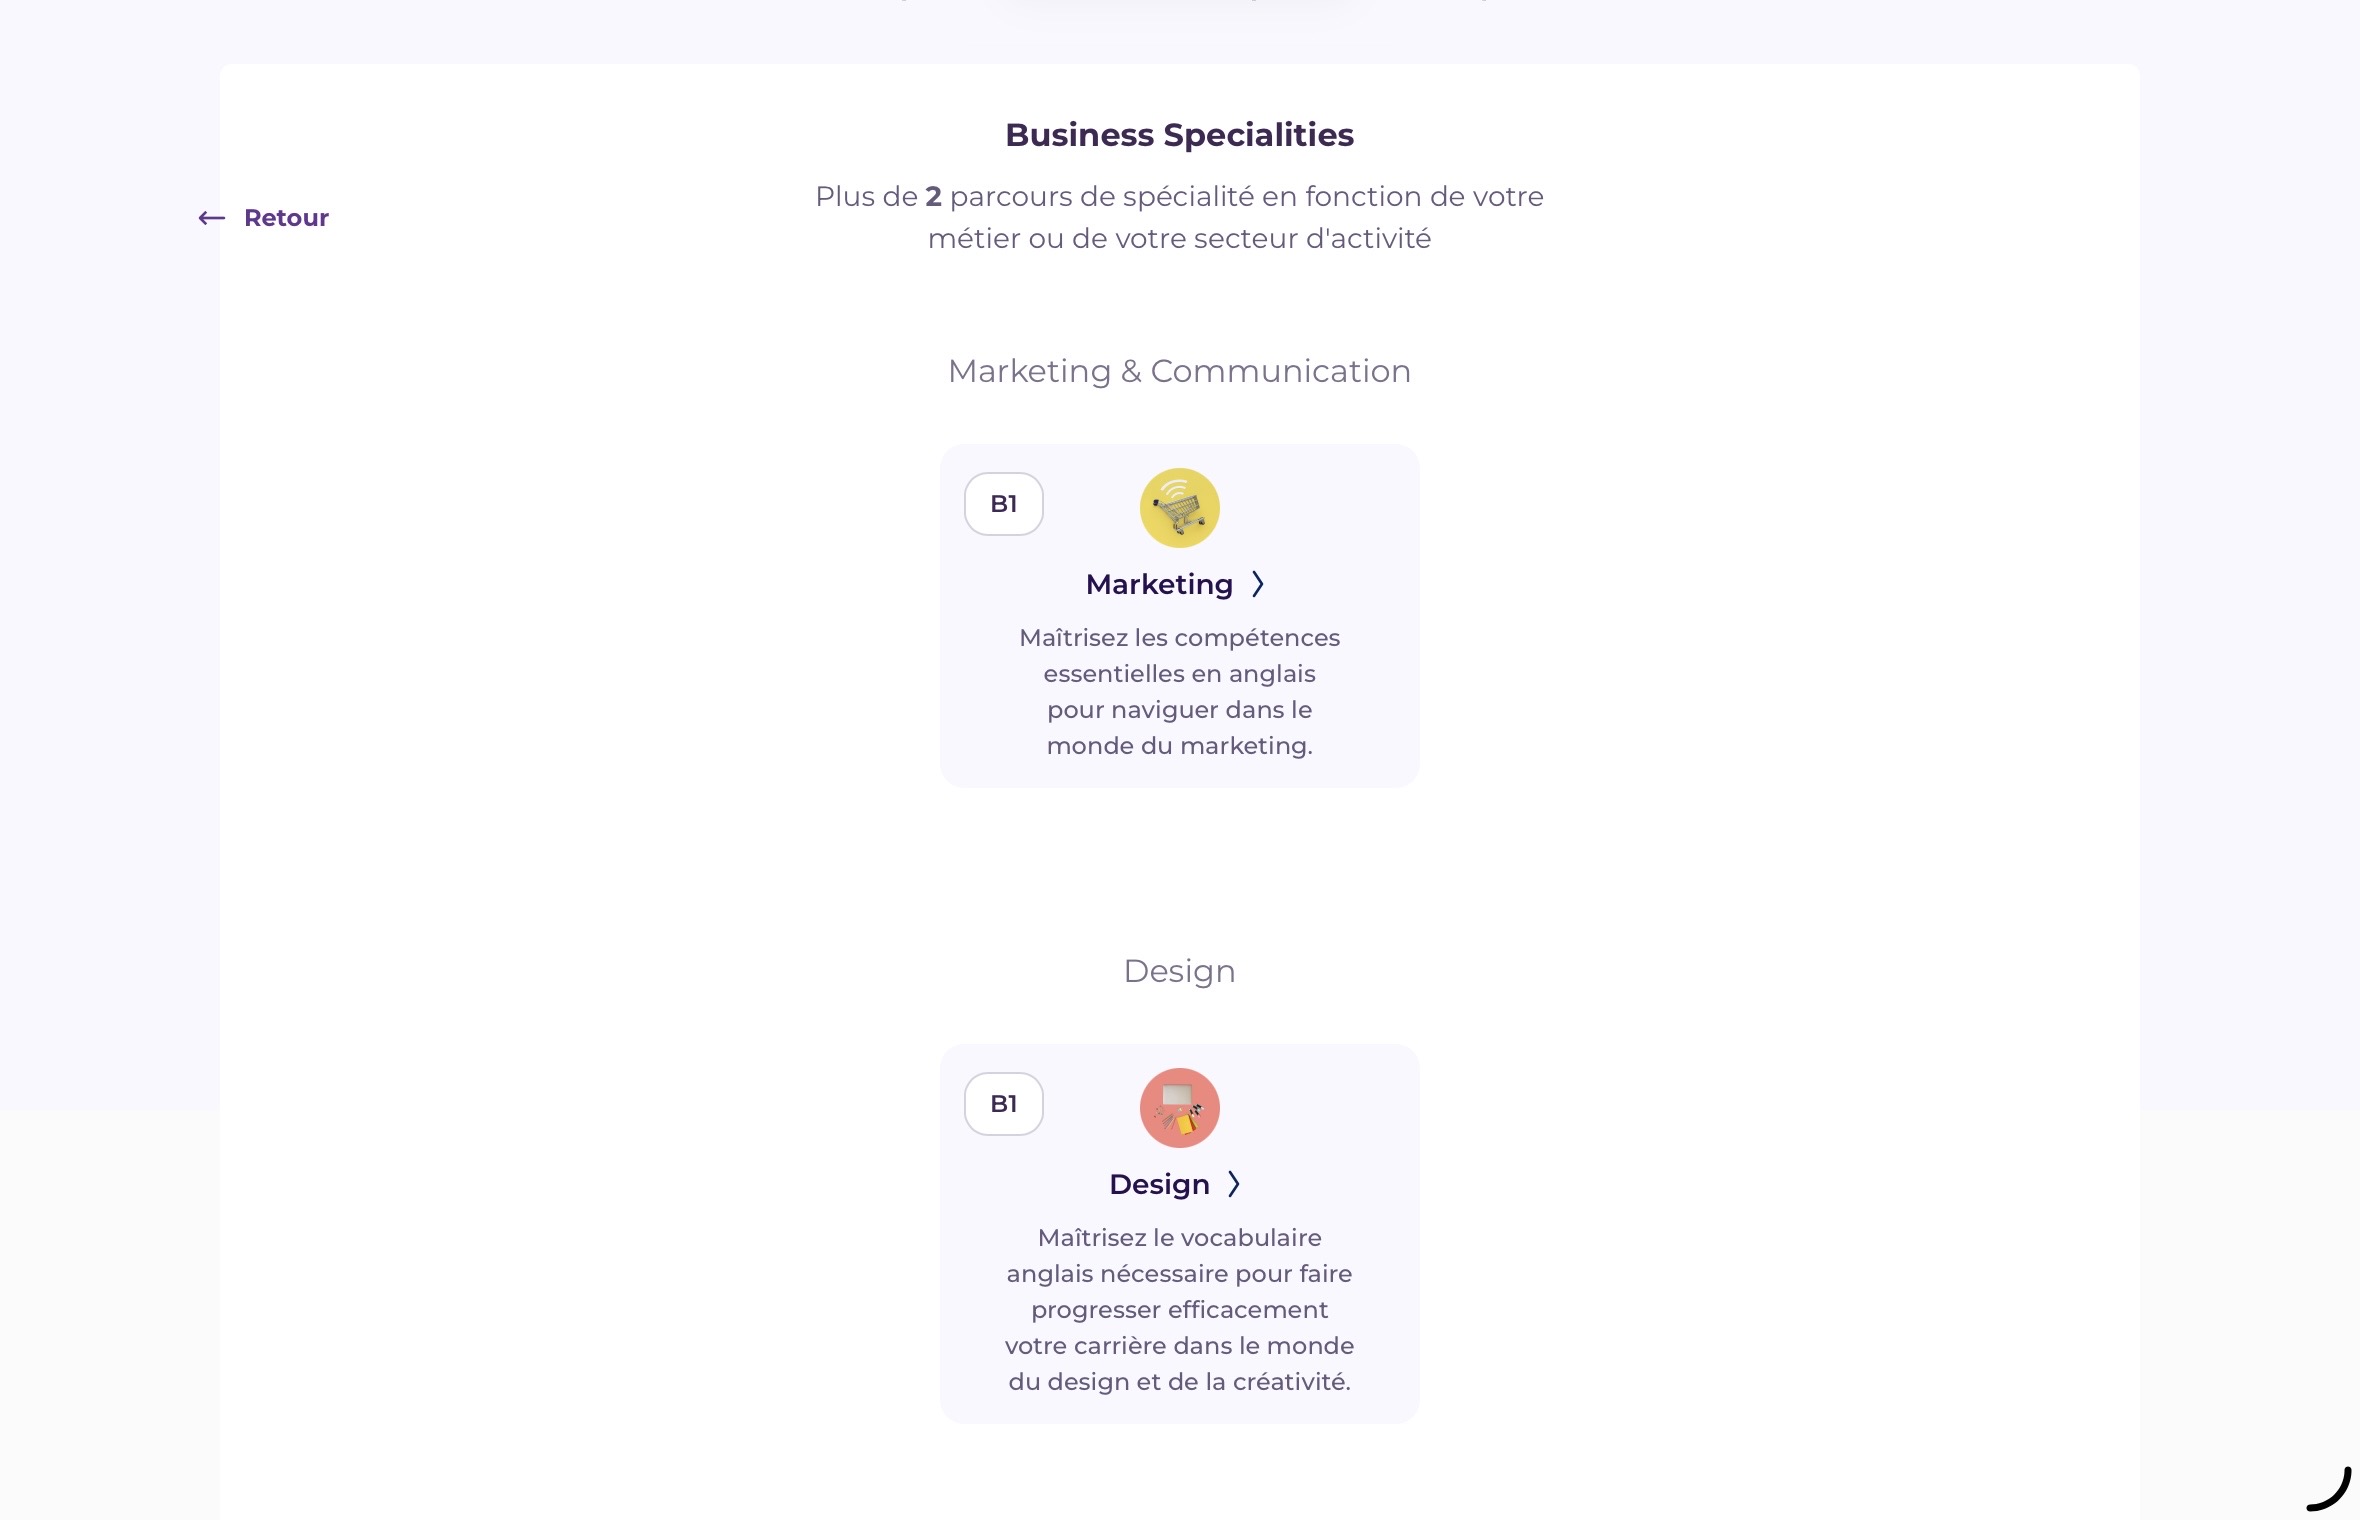Image resolution: width=2360 pixels, height=1520 pixels.
Task: Click the 'Plus de 2 parcours' subtitle
Action: tap(1179, 217)
